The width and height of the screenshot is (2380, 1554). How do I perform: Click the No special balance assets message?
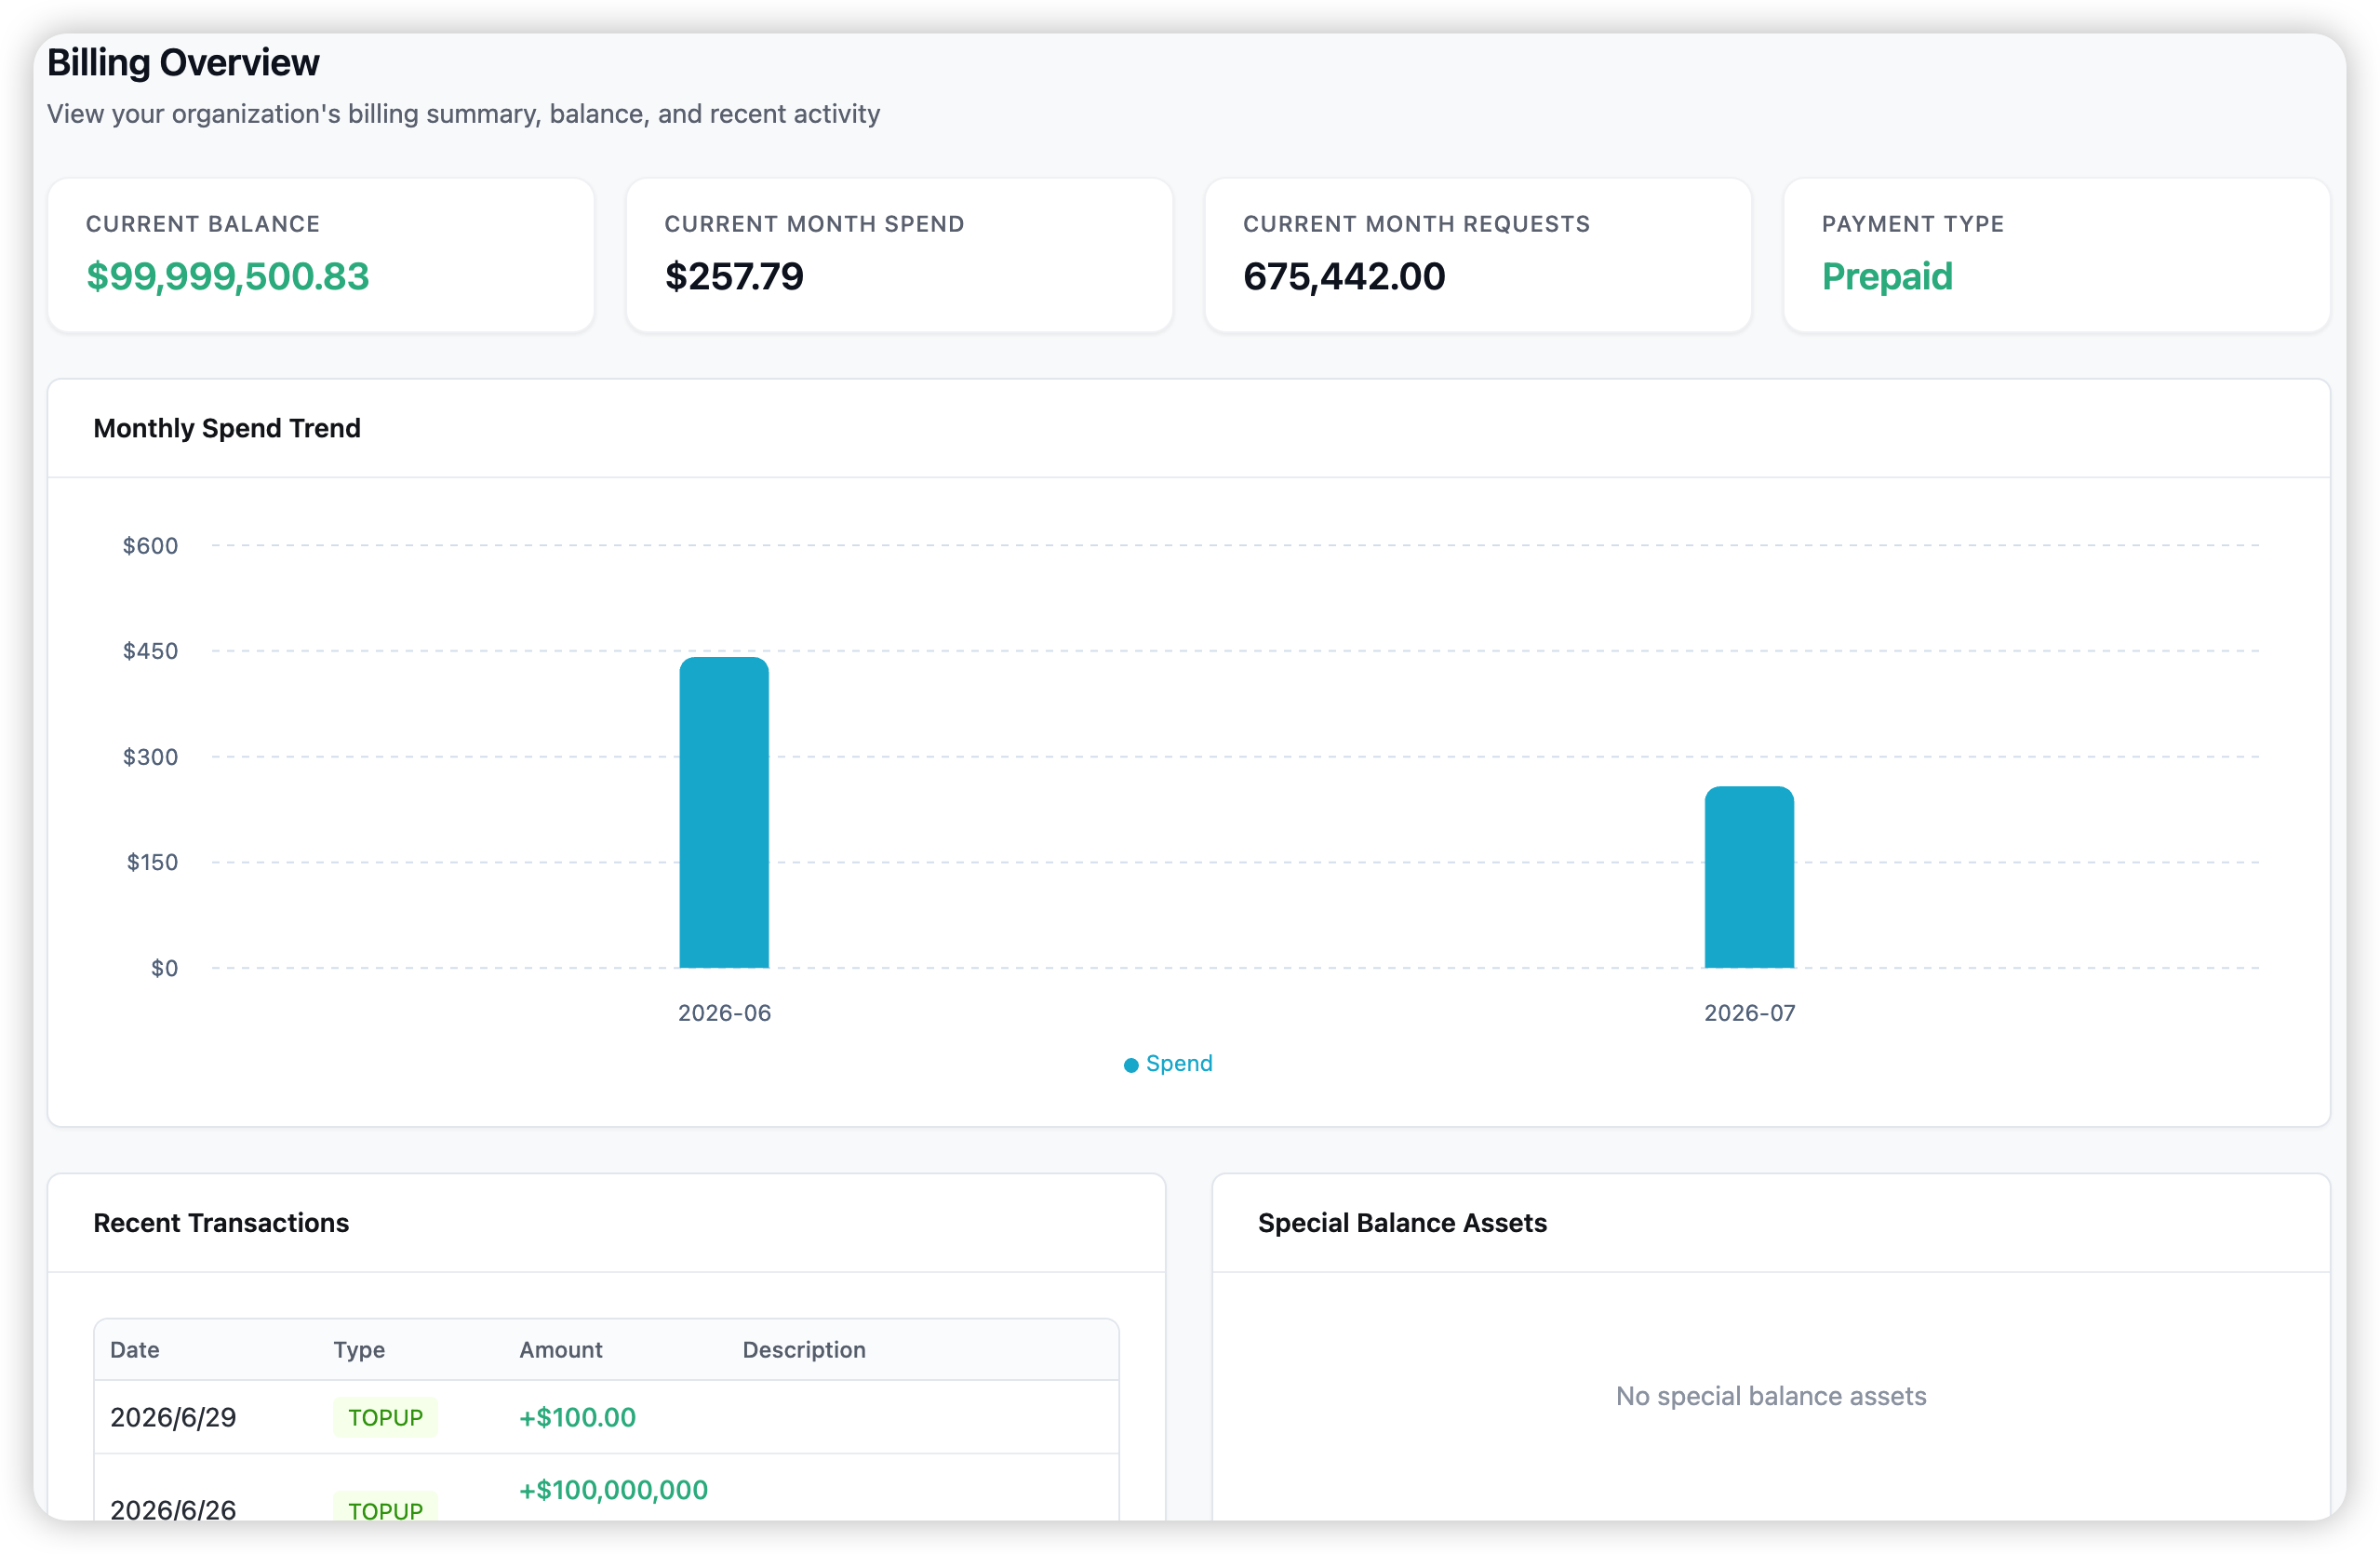pos(1771,1396)
